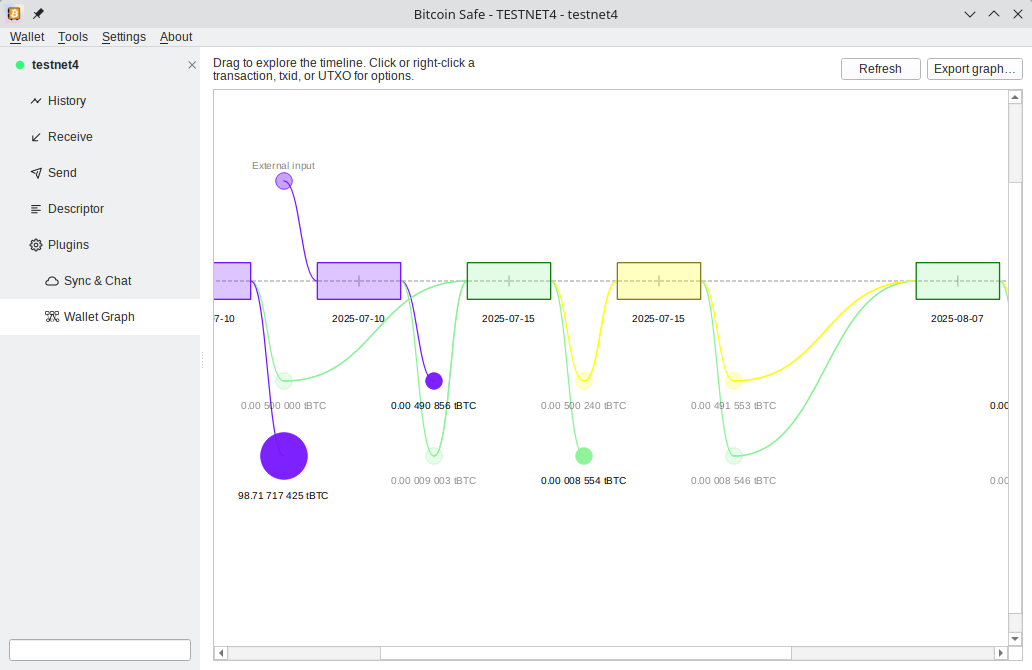Click the Send paper-plane icon
Viewport: 1032px width, 670px height.
(x=36, y=172)
